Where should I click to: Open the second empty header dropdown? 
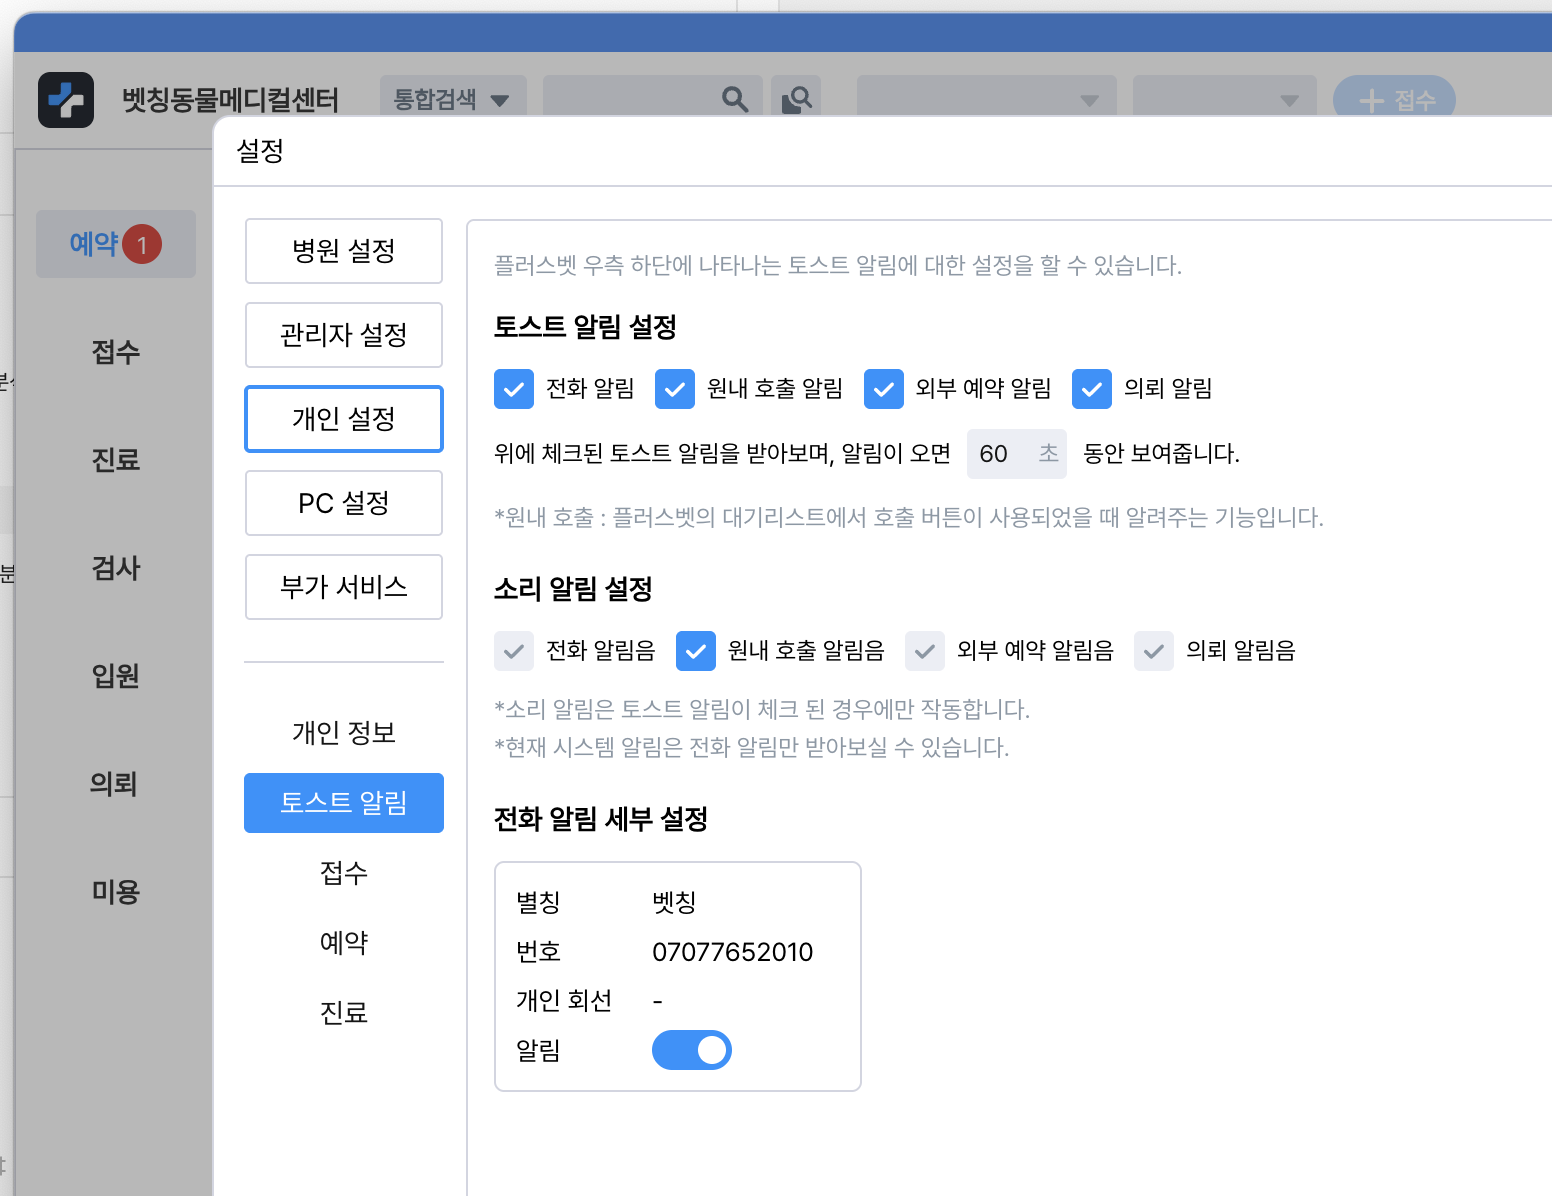click(x=1224, y=99)
